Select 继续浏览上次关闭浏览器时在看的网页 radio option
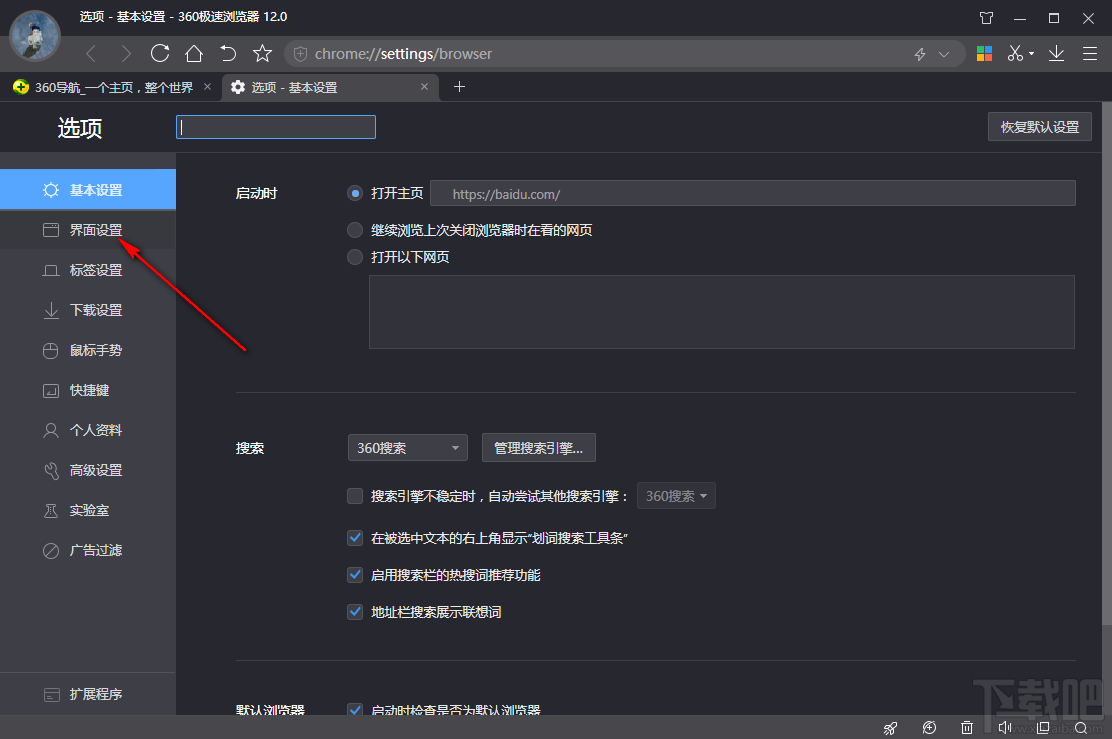Viewport: 1112px width, 739px height. (x=355, y=230)
